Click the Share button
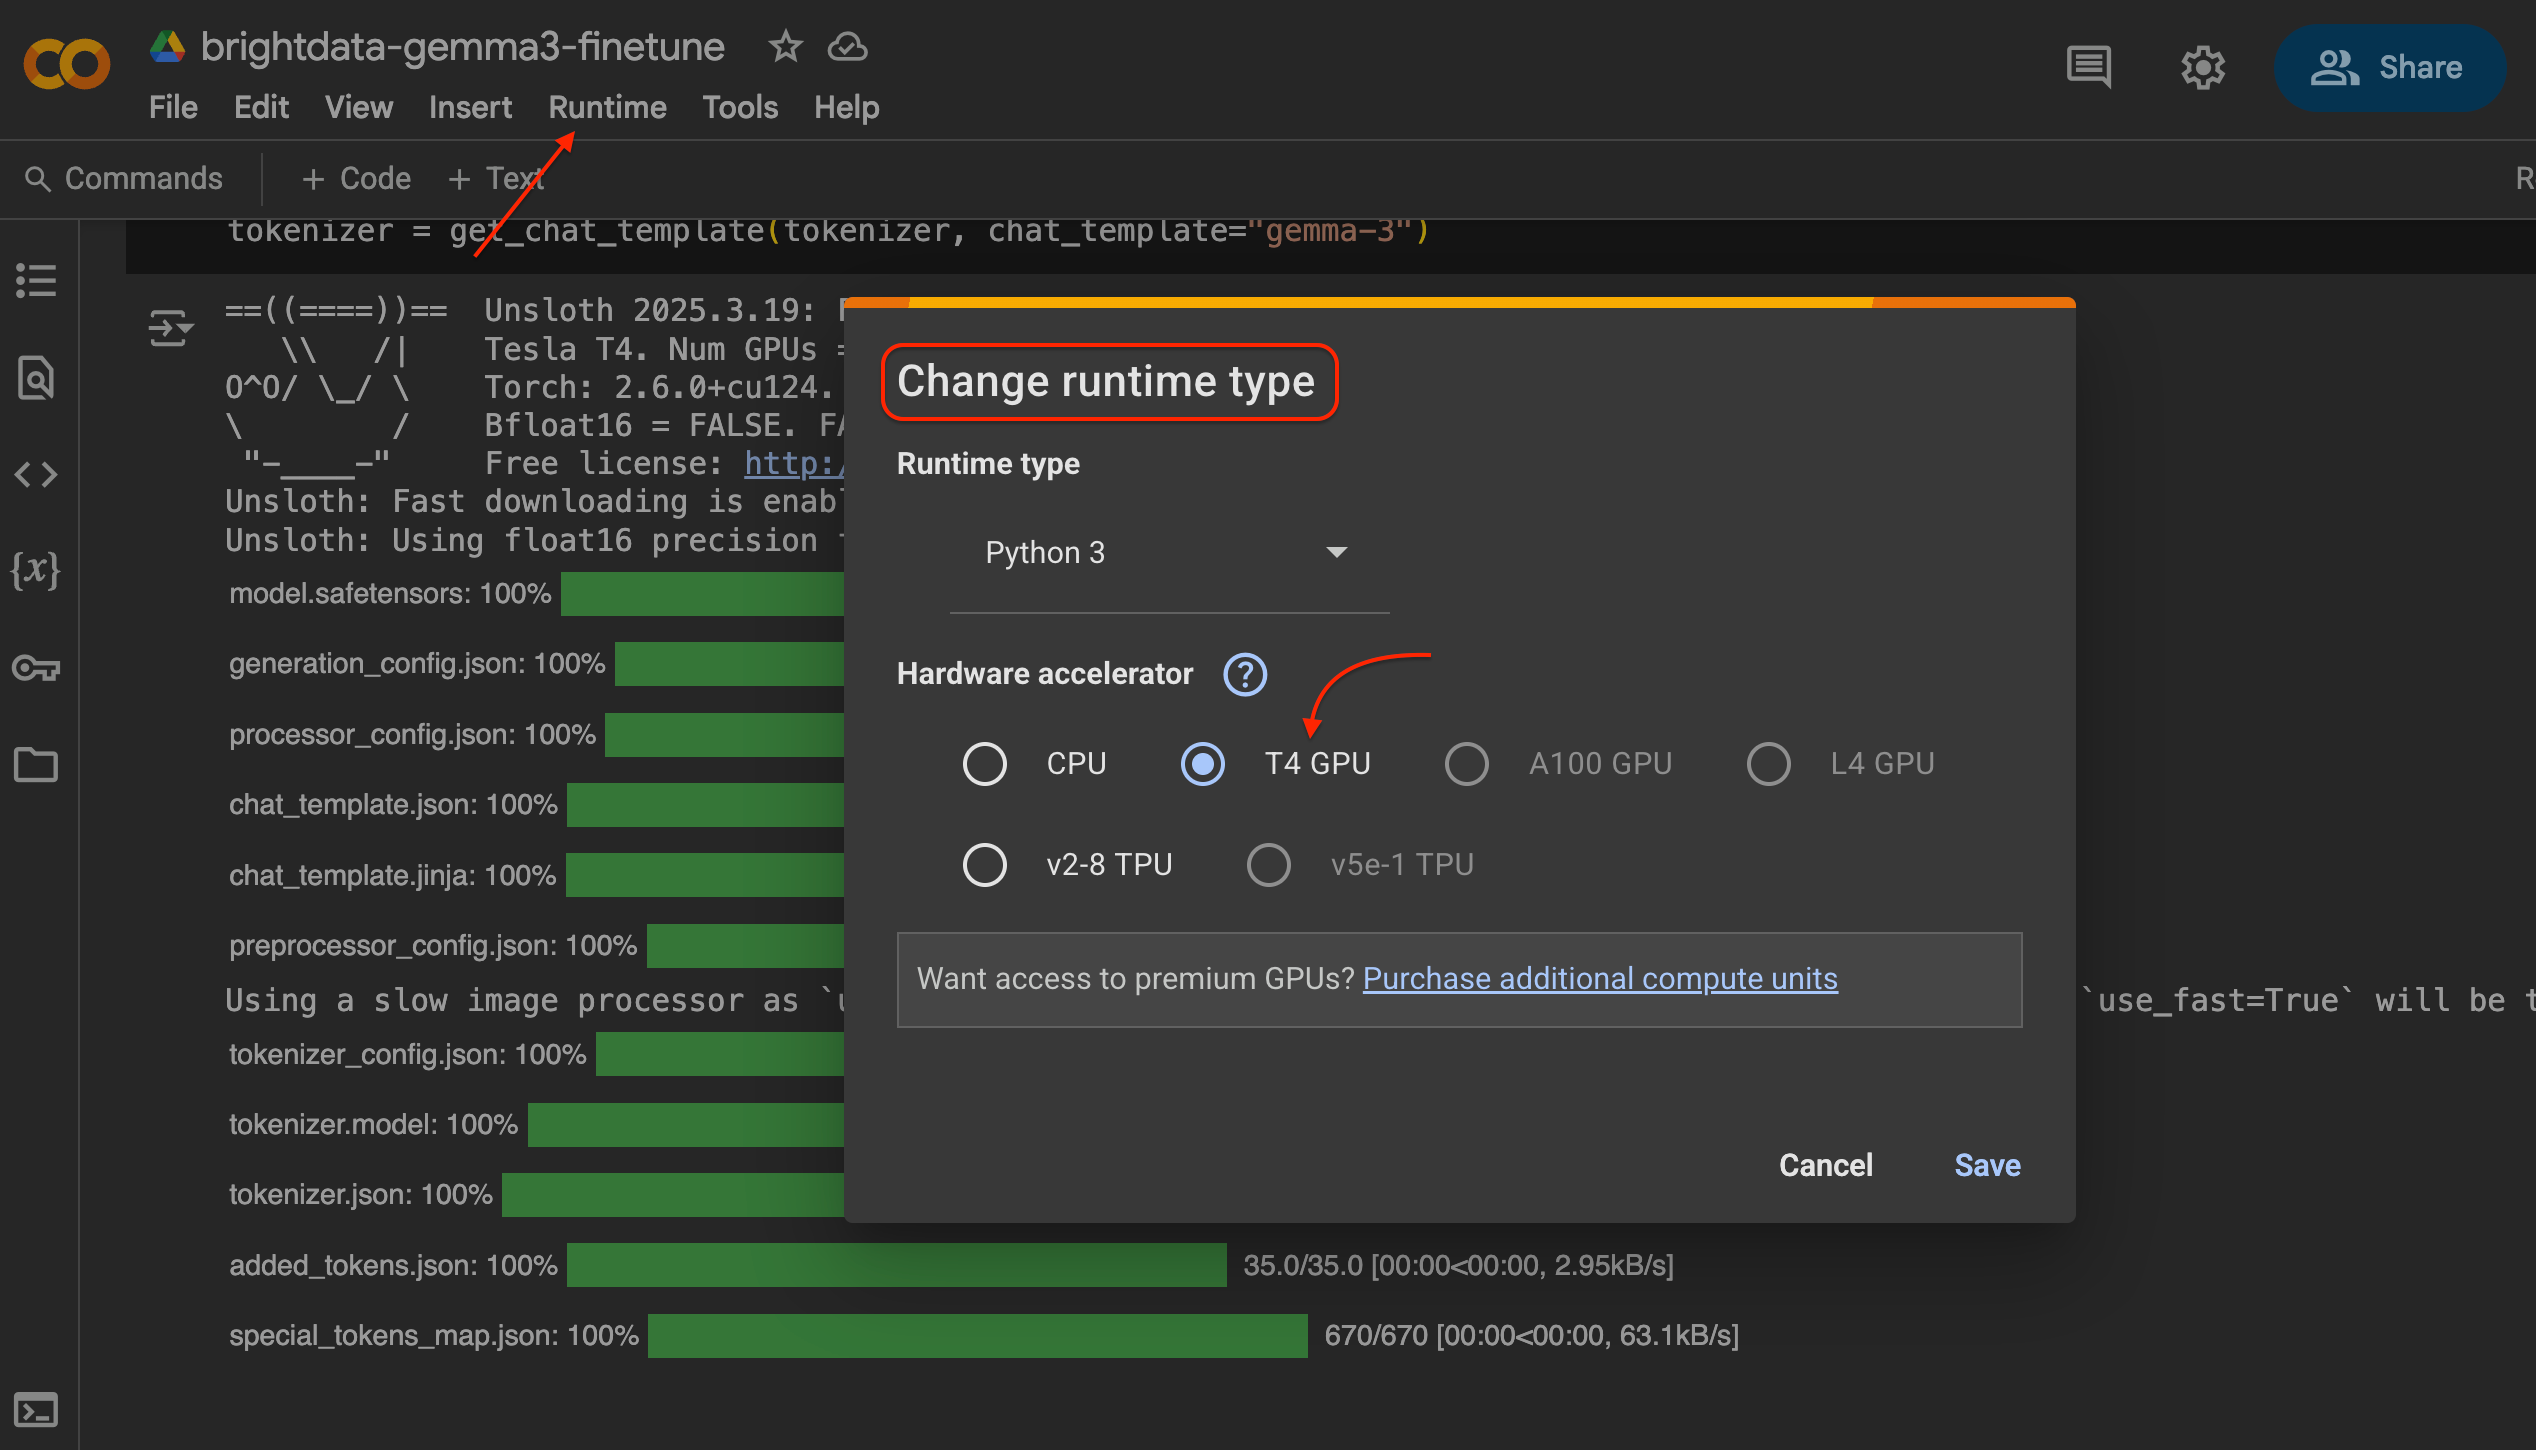Viewport: 2536px width, 1450px height. [x=2389, y=68]
